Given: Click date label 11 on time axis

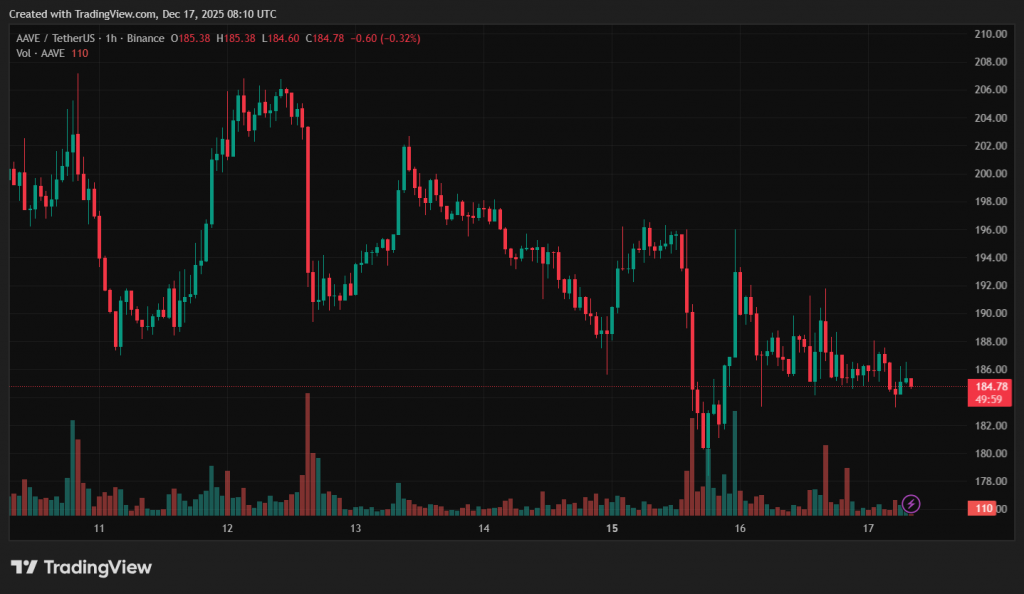Looking at the screenshot, I should 99,528.
